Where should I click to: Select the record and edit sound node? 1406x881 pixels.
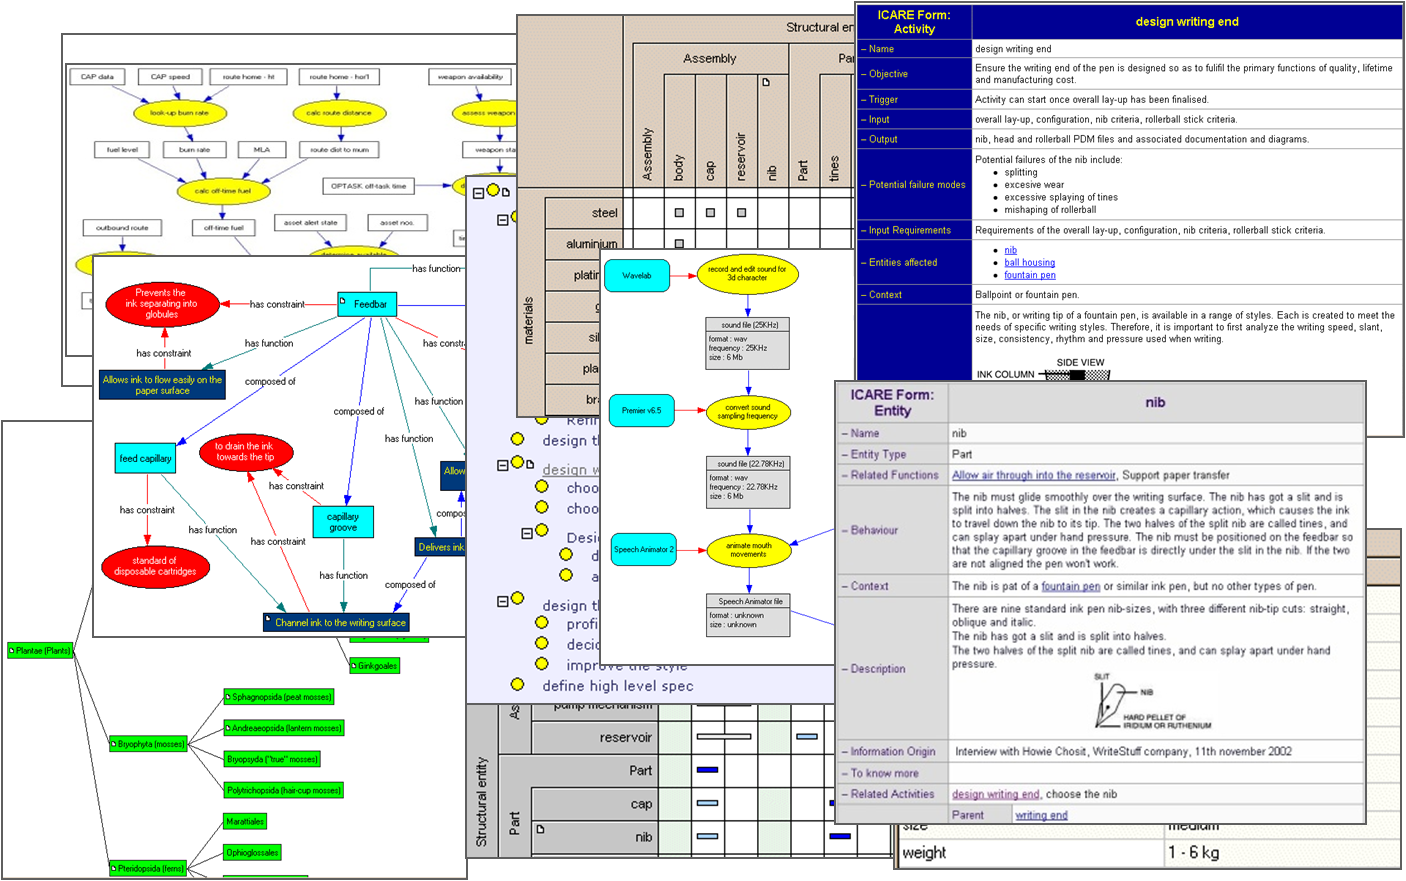747,273
